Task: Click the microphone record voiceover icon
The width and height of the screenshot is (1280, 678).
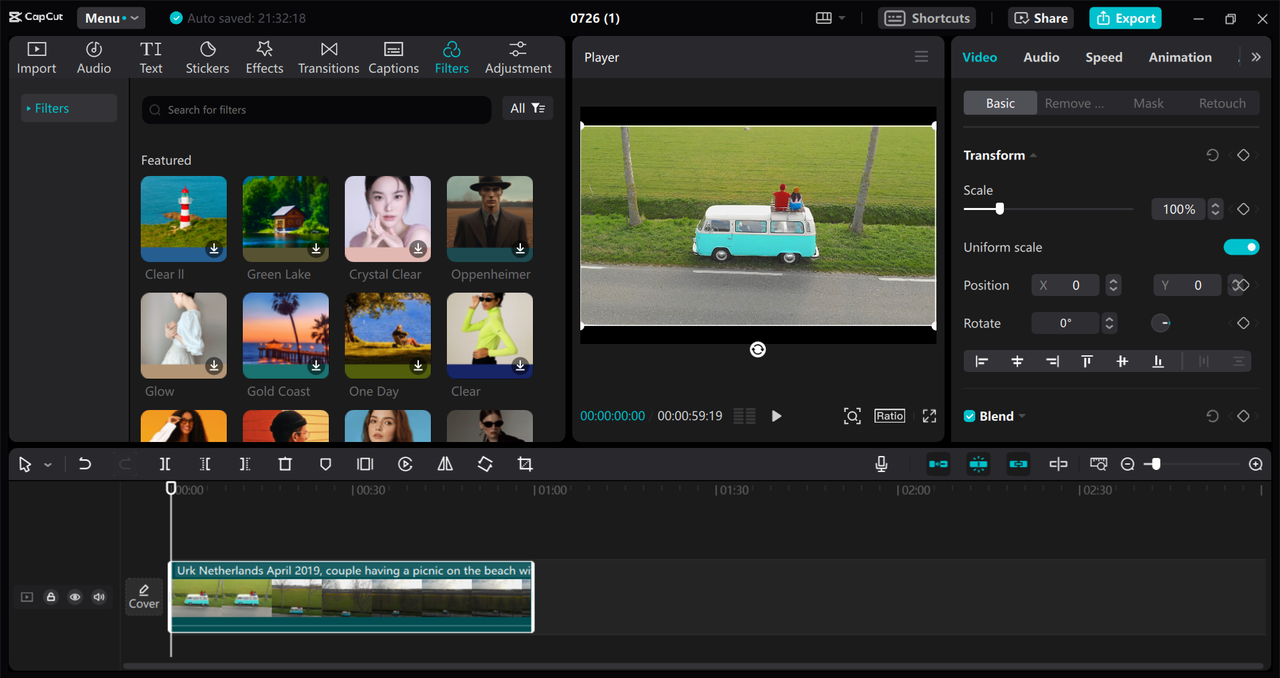Action: (881, 464)
